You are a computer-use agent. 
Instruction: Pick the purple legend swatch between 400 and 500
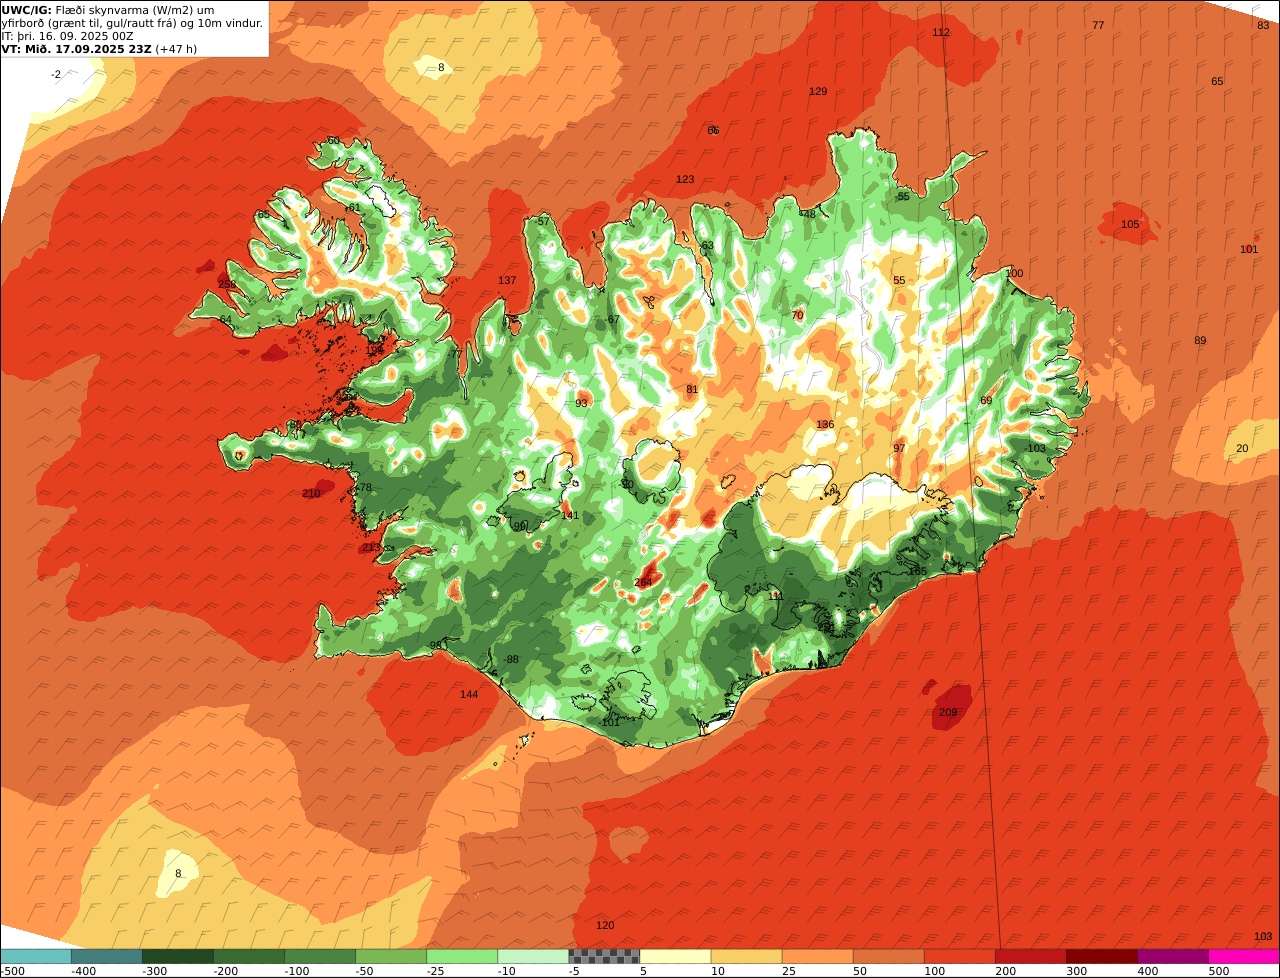coord(1173,956)
